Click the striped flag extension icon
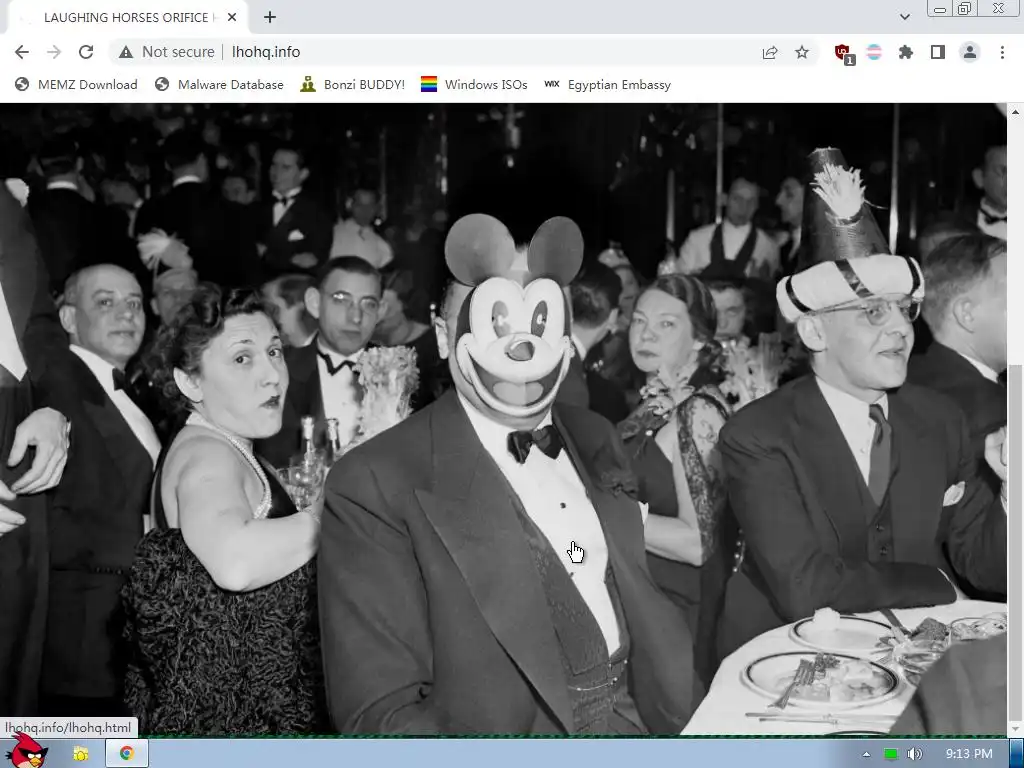 [874, 52]
